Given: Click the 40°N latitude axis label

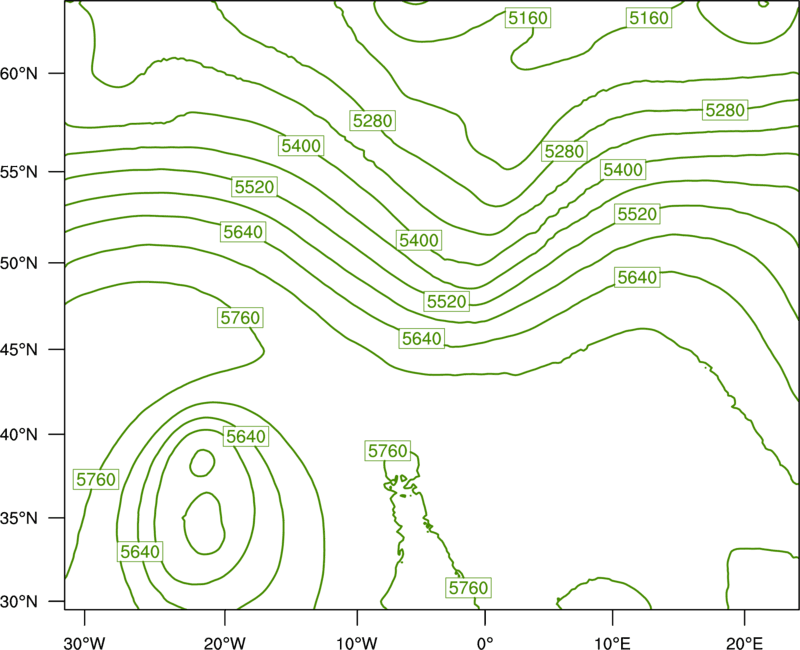Looking at the screenshot, I should [x=19, y=435].
